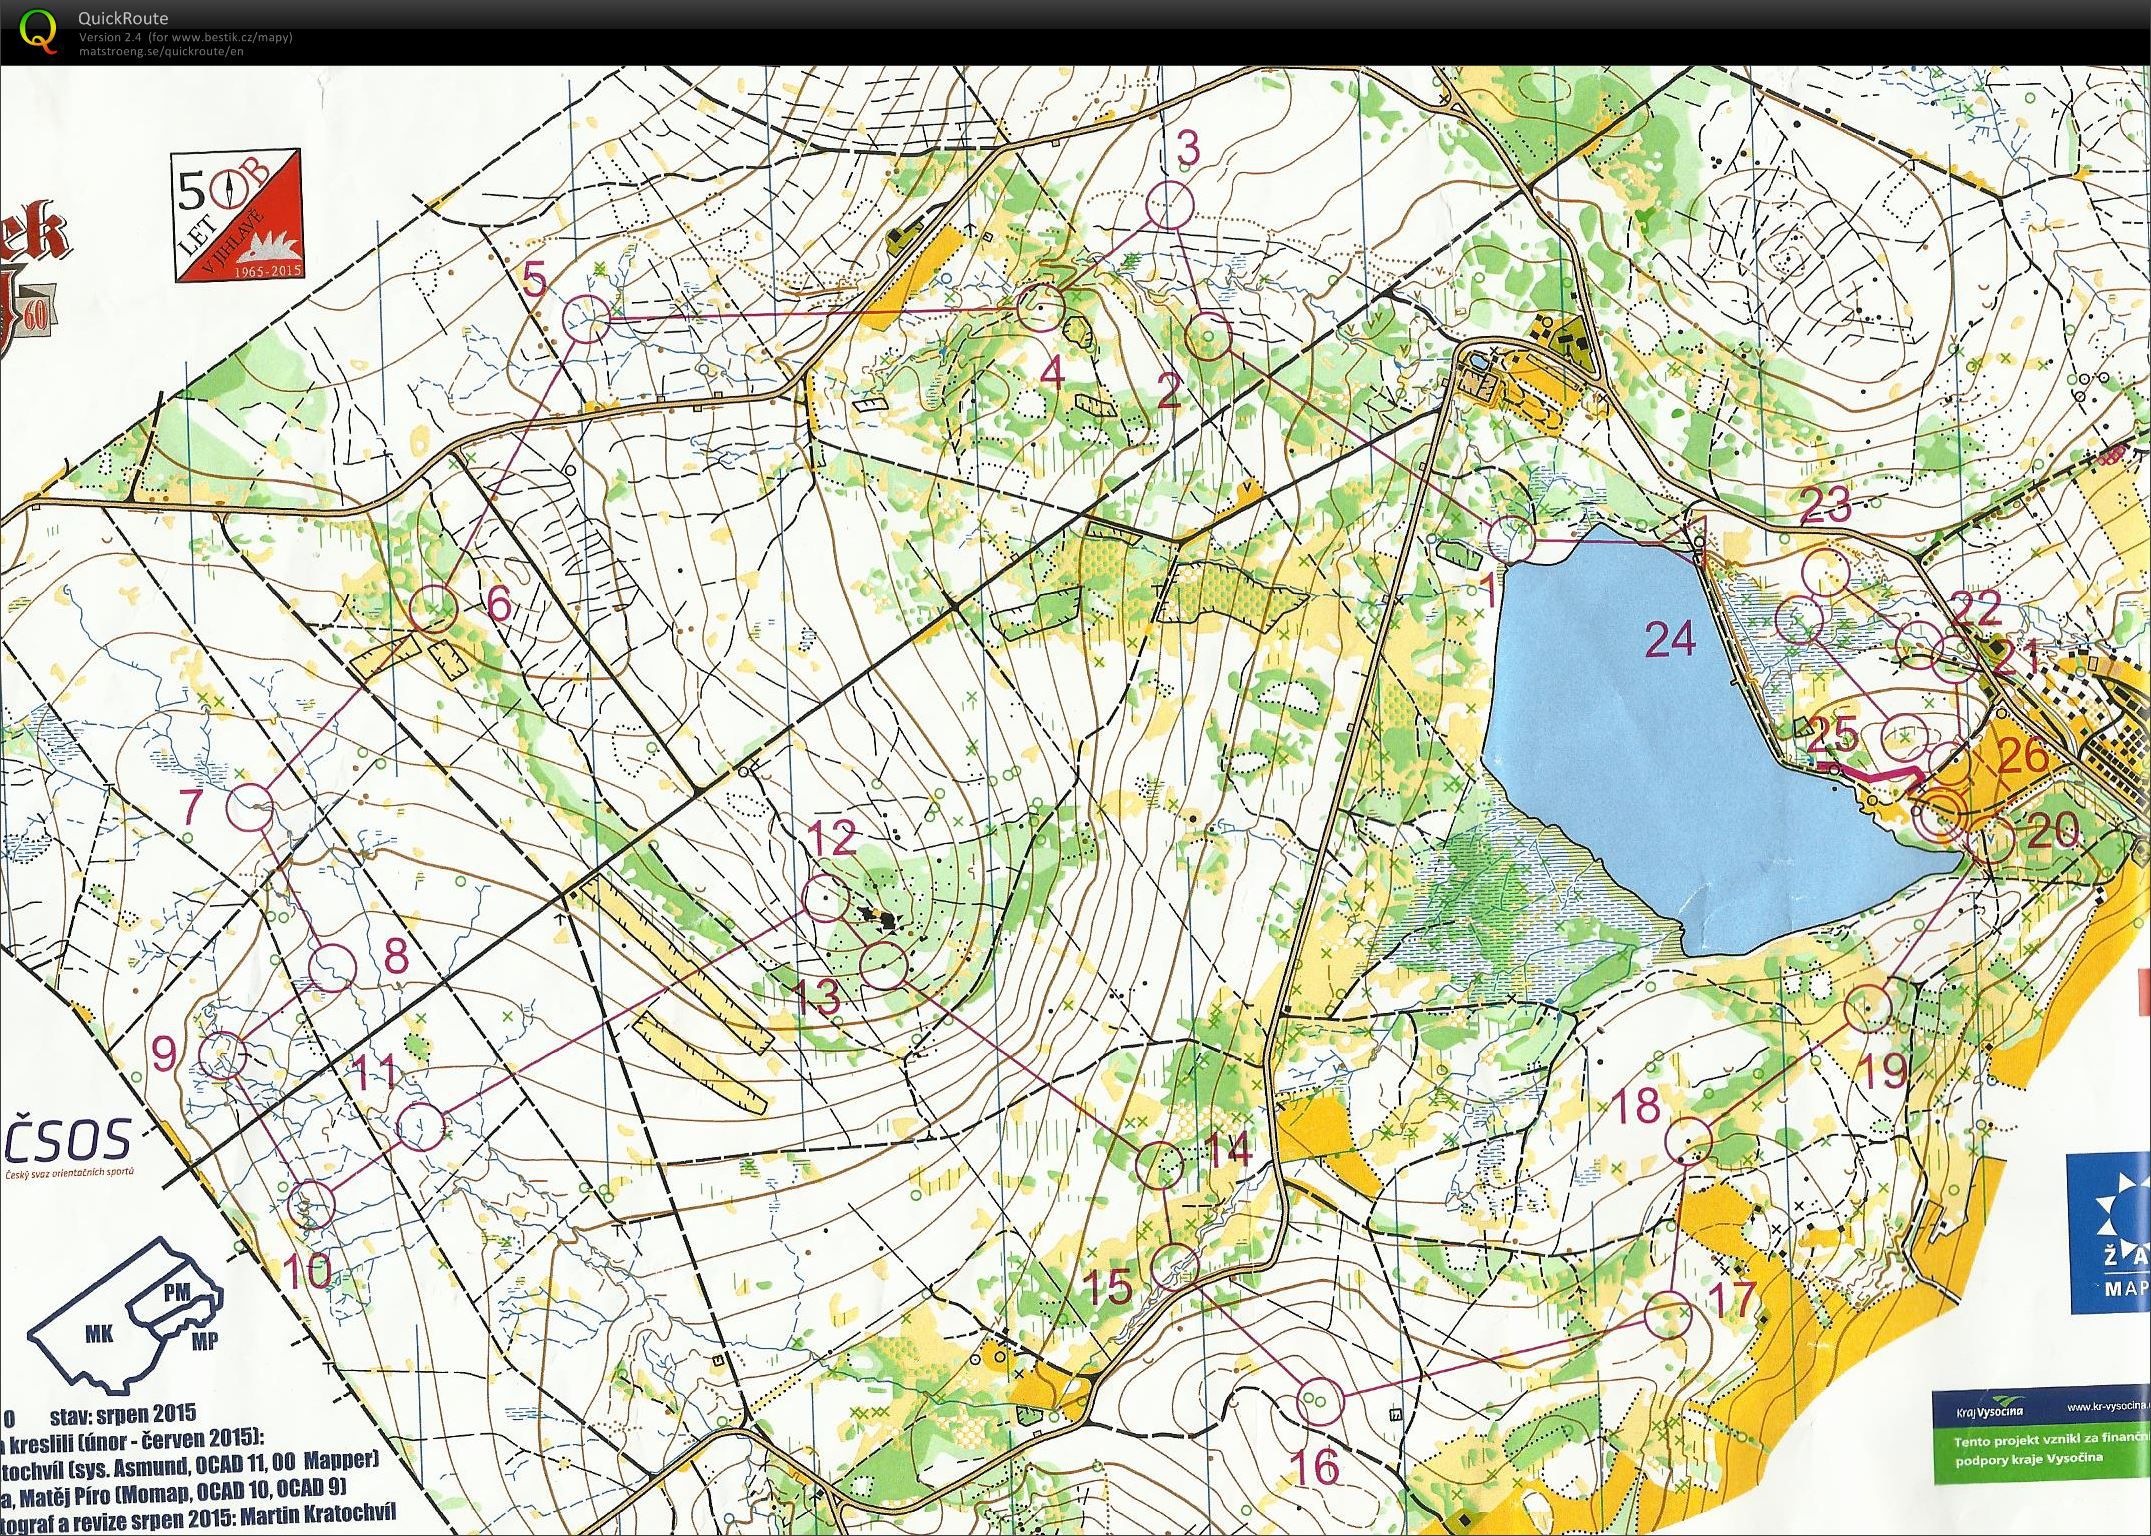Click the "Version 2.4" header text

pos(112,38)
